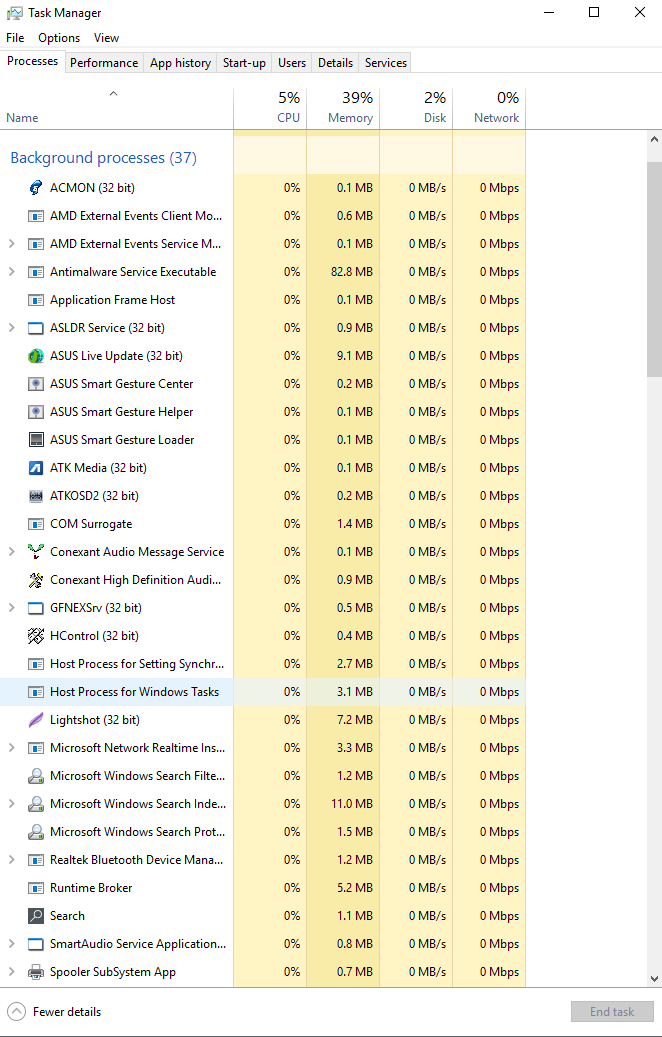This screenshot has width=662, height=1037.
Task: Click the Task Manager title bar icon
Action: point(14,13)
